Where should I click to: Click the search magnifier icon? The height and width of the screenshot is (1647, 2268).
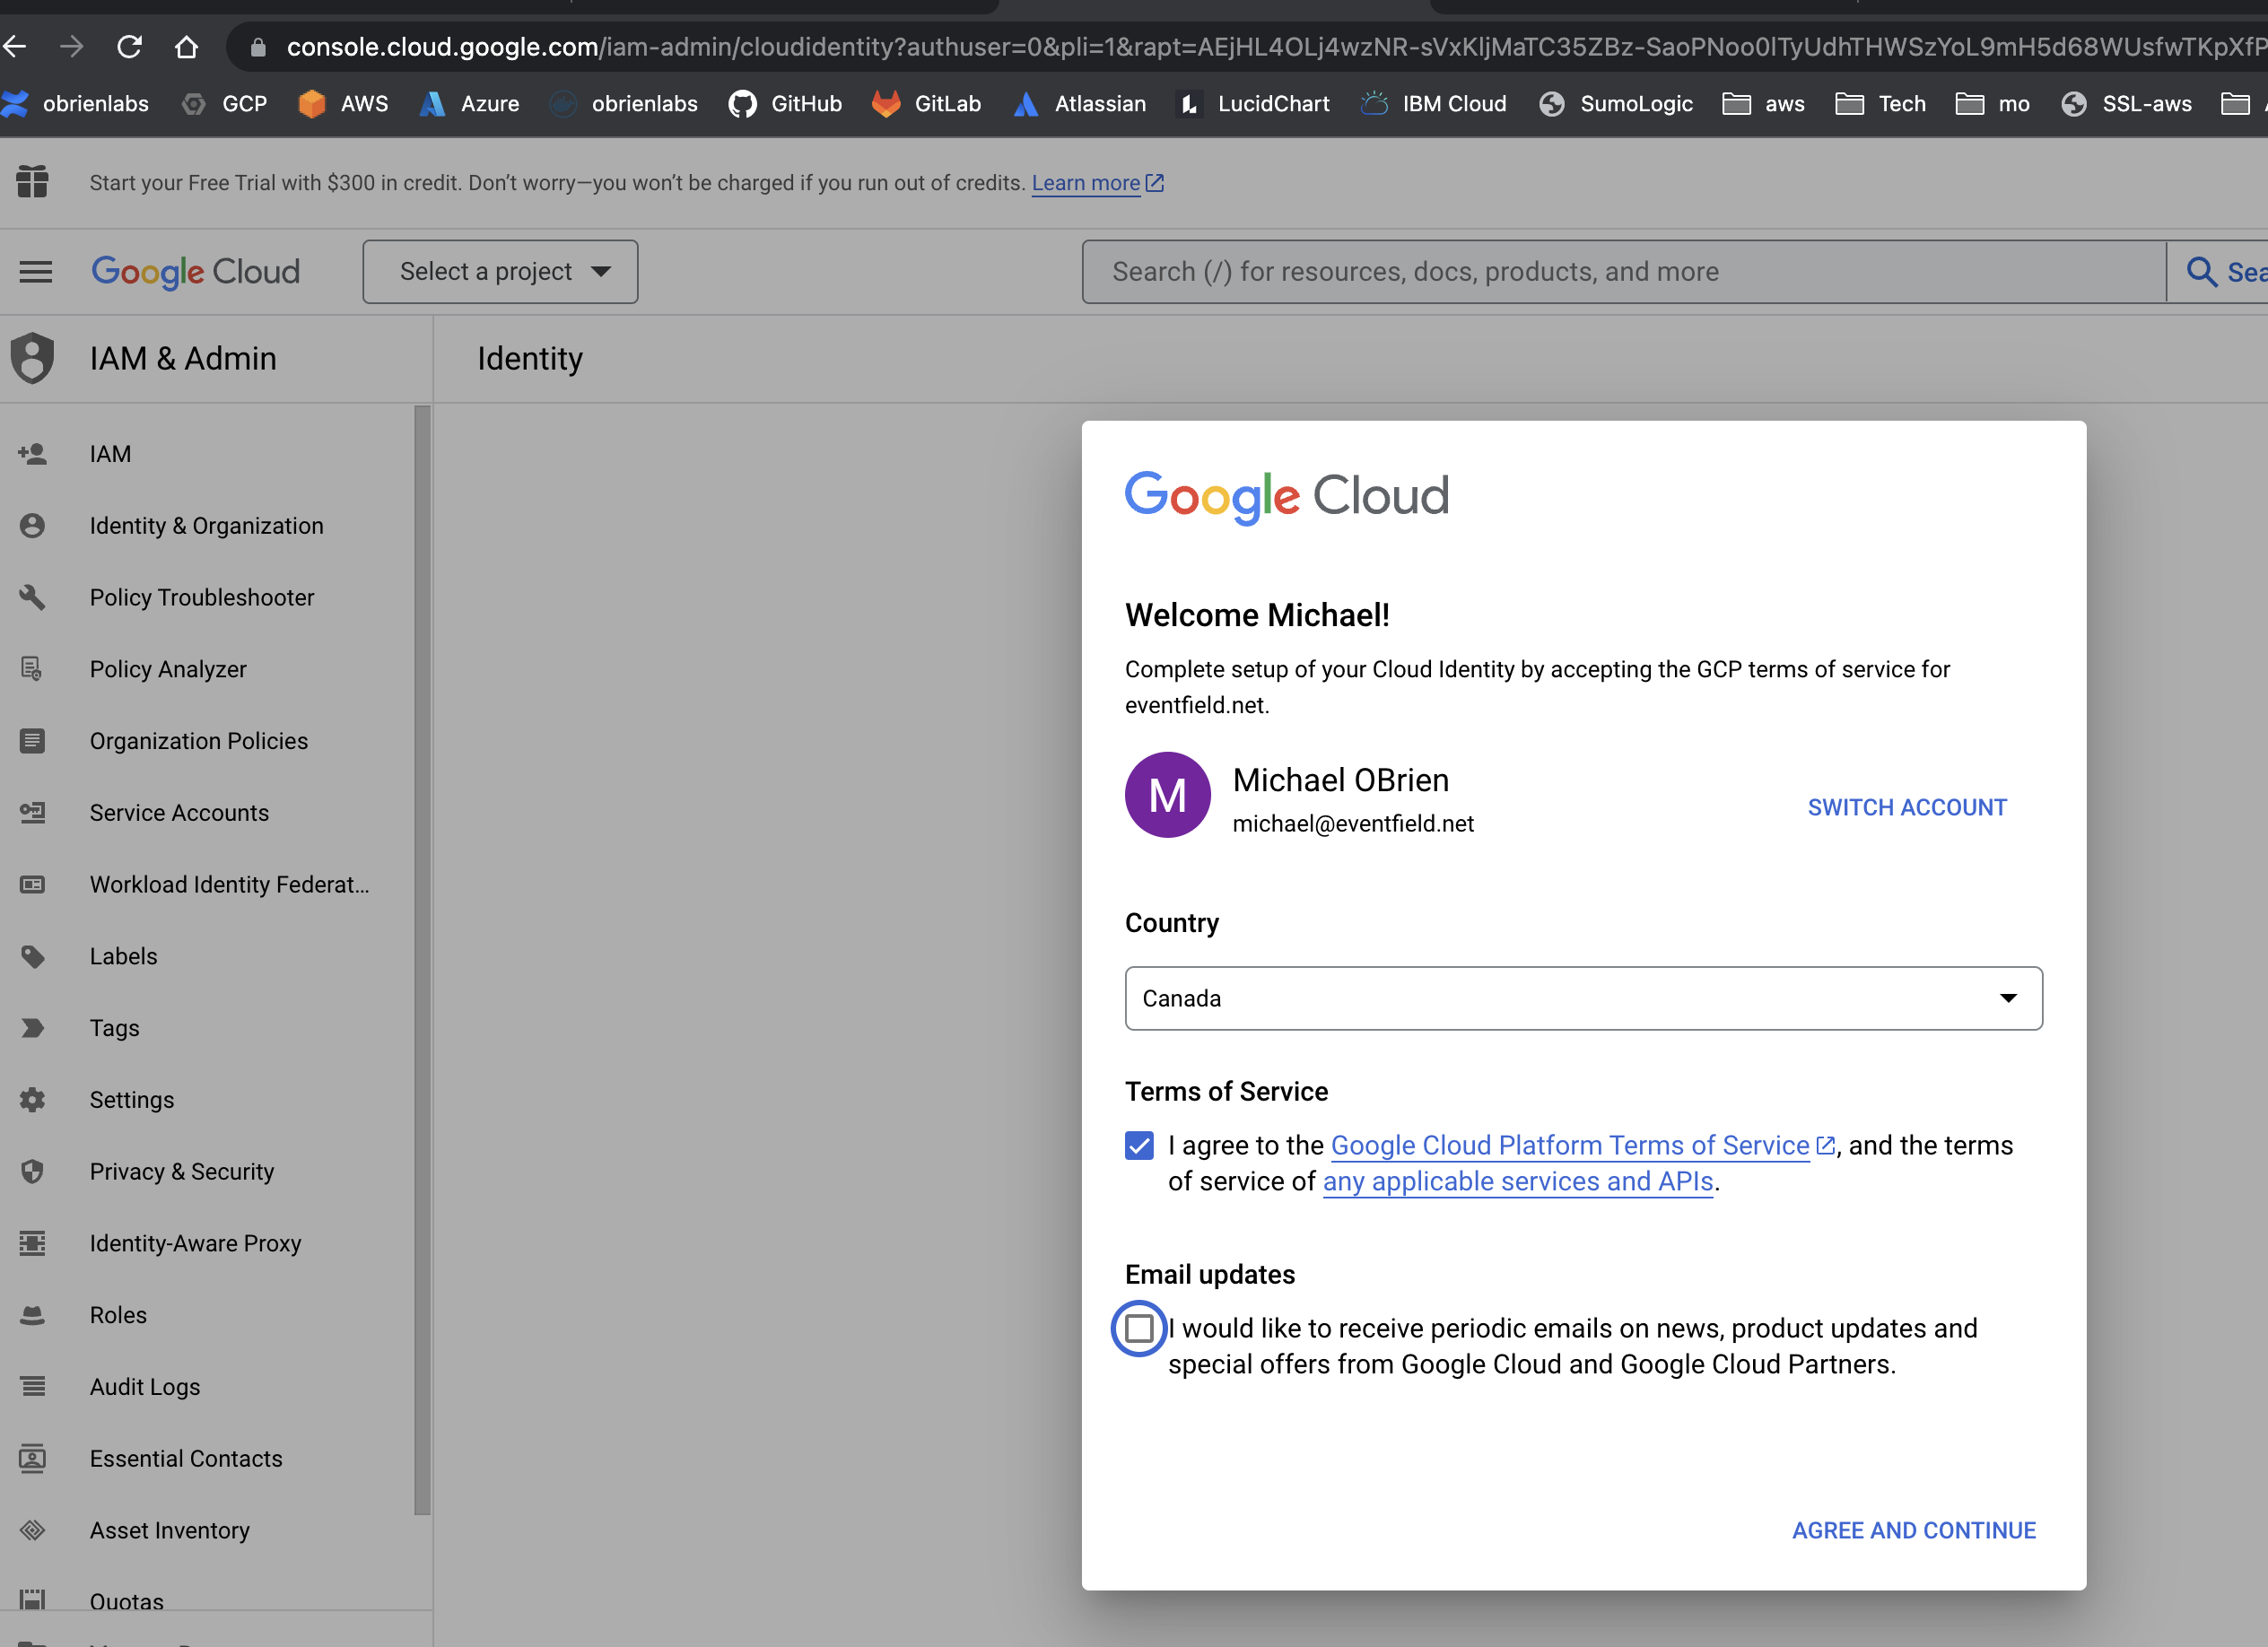click(2200, 271)
